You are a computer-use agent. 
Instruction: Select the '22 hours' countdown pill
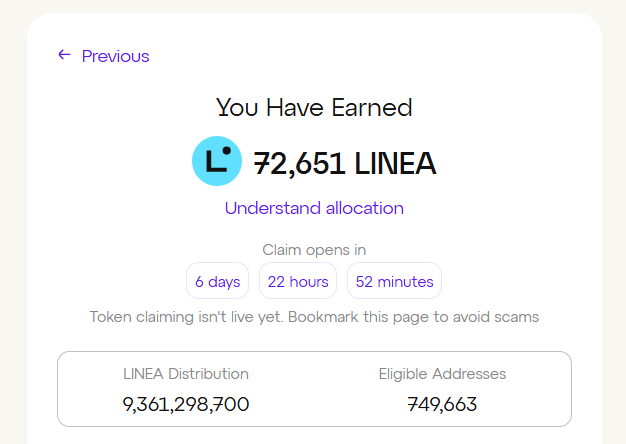tap(298, 281)
